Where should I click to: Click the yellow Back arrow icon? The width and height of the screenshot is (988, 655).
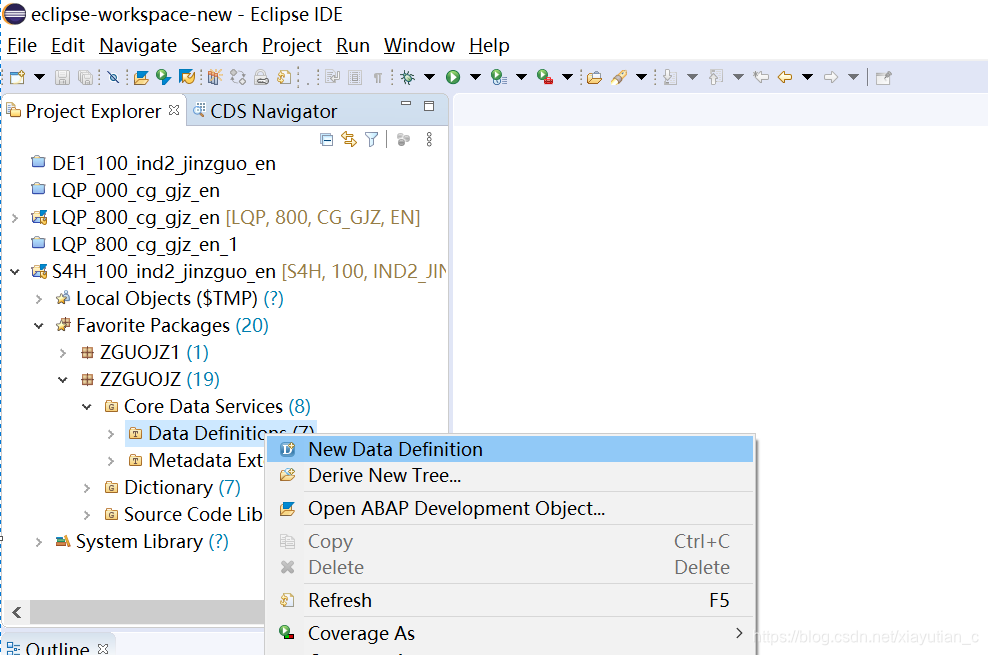click(x=785, y=77)
